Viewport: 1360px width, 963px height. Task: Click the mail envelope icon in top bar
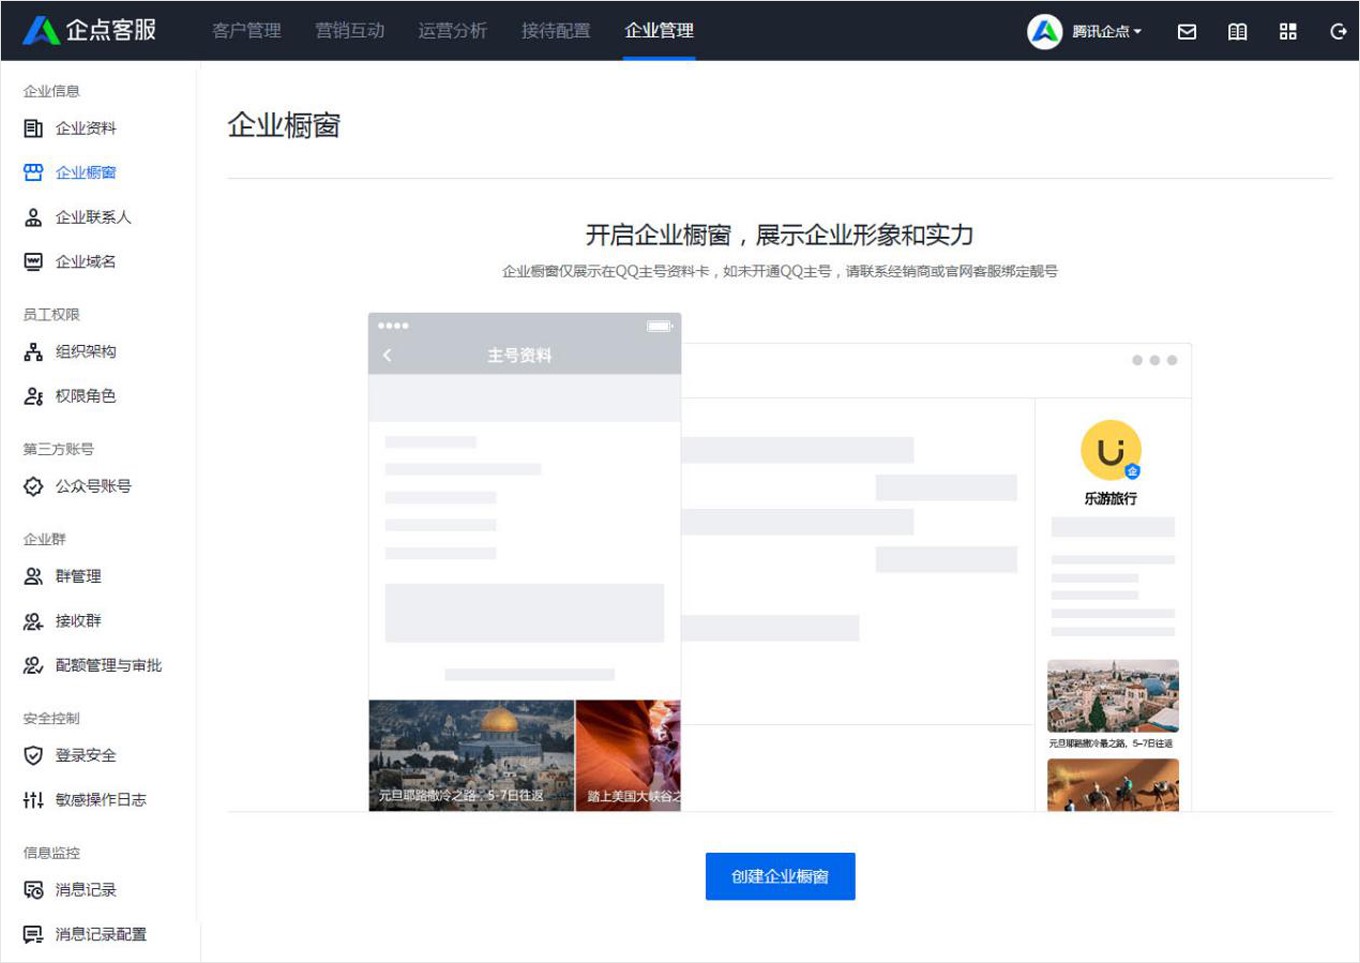1187,31
